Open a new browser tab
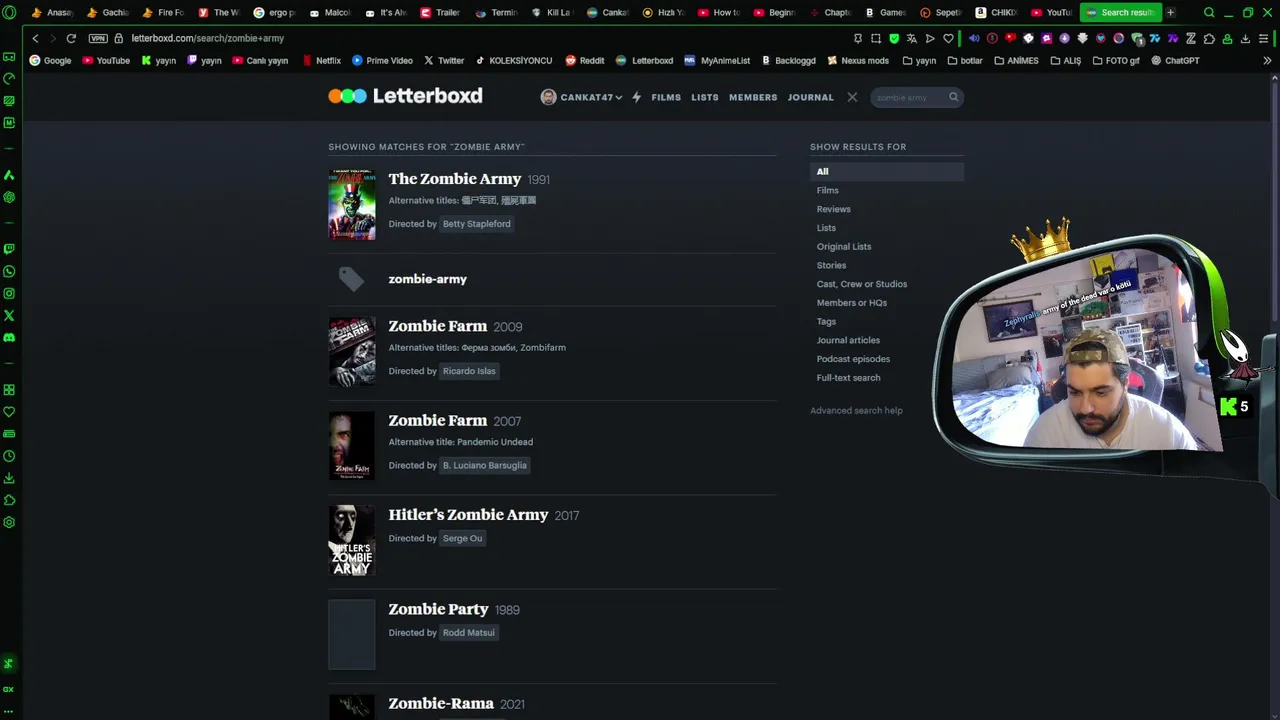Screen dimensions: 1280x720 pyautogui.click(x=1170, y=12)
